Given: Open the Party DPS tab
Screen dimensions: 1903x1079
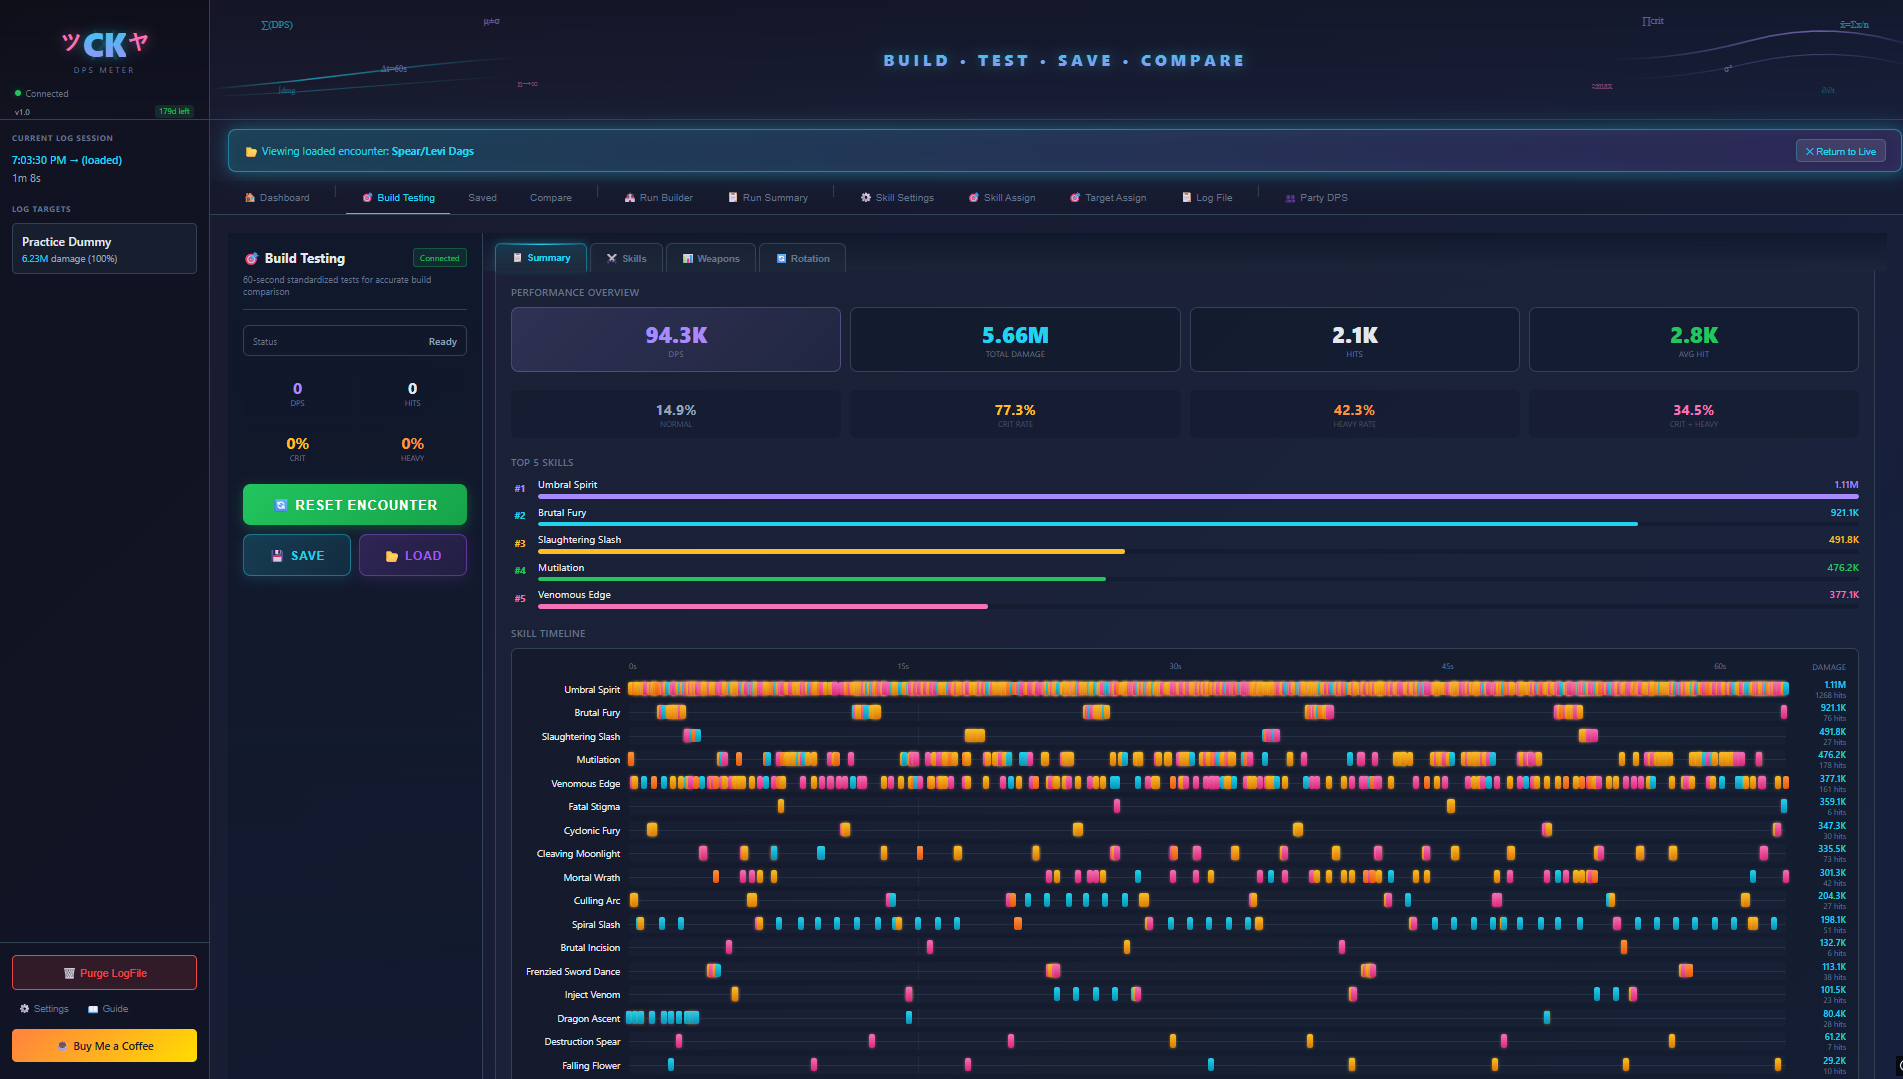Looking at the screenshot, I should coord(1316,198).
